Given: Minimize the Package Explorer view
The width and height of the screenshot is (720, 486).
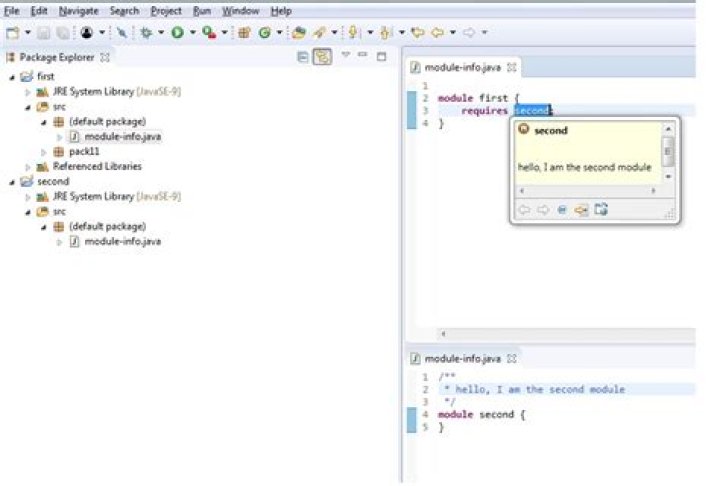Looking at the screenshot, I should coord(363,55).
